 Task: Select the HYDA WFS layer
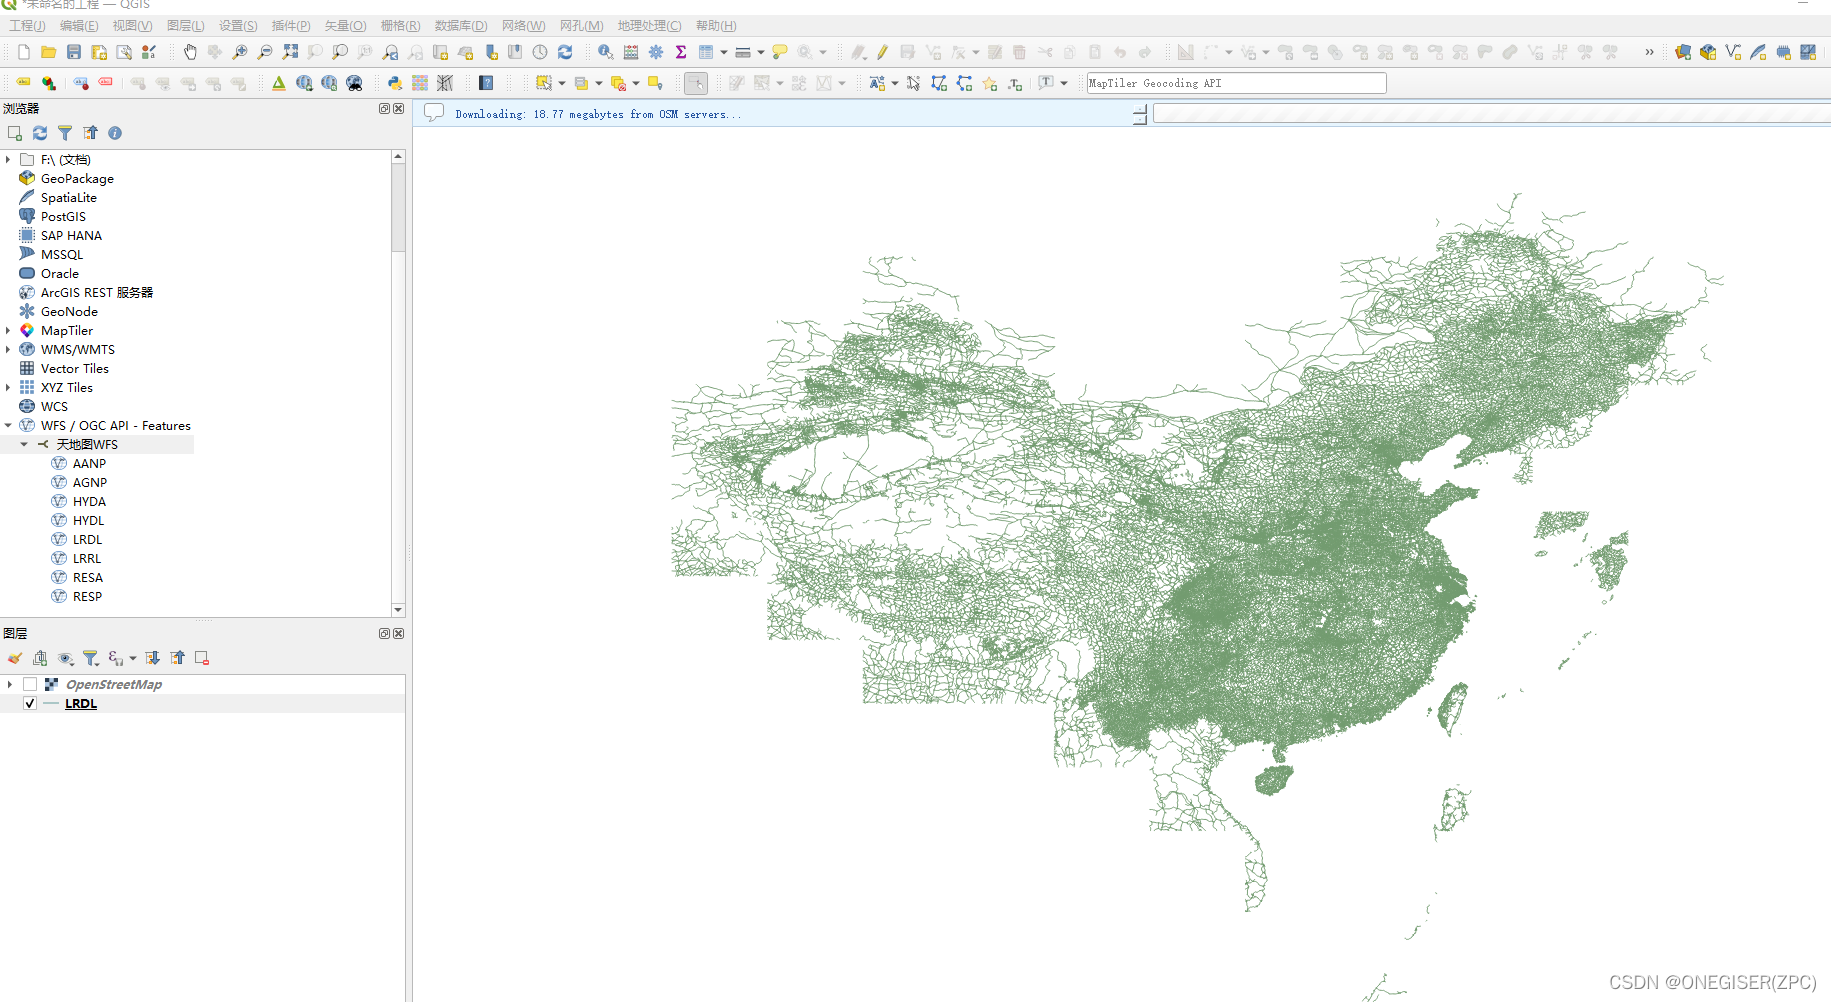pos(89,502)
